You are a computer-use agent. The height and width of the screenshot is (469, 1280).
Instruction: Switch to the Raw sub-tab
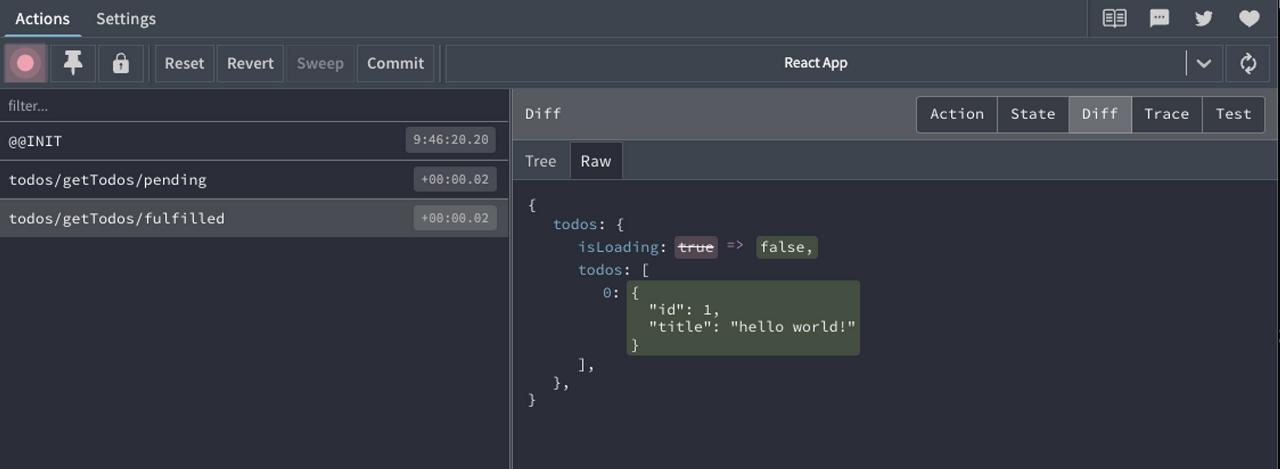click(x=596, y=161)
